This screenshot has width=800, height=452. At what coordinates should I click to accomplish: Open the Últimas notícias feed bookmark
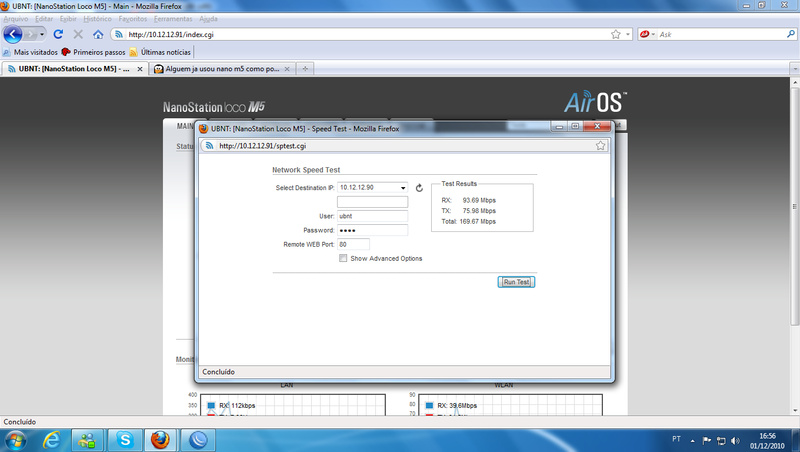[x=160, y=52]
